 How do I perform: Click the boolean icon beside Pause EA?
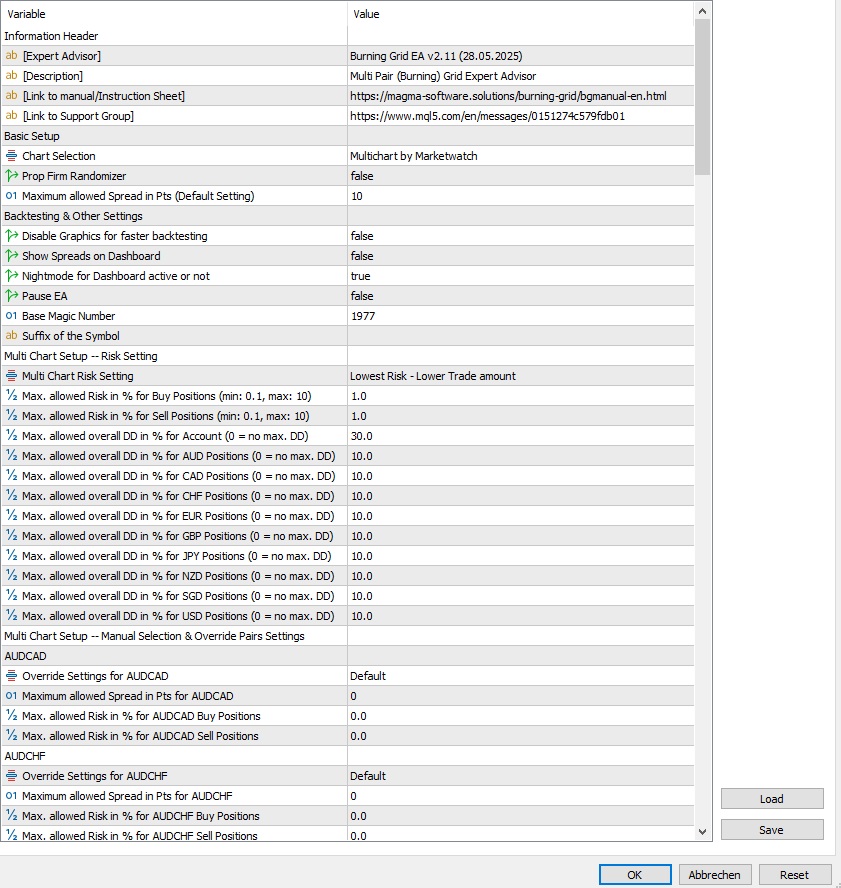click(x=11, y=296)
